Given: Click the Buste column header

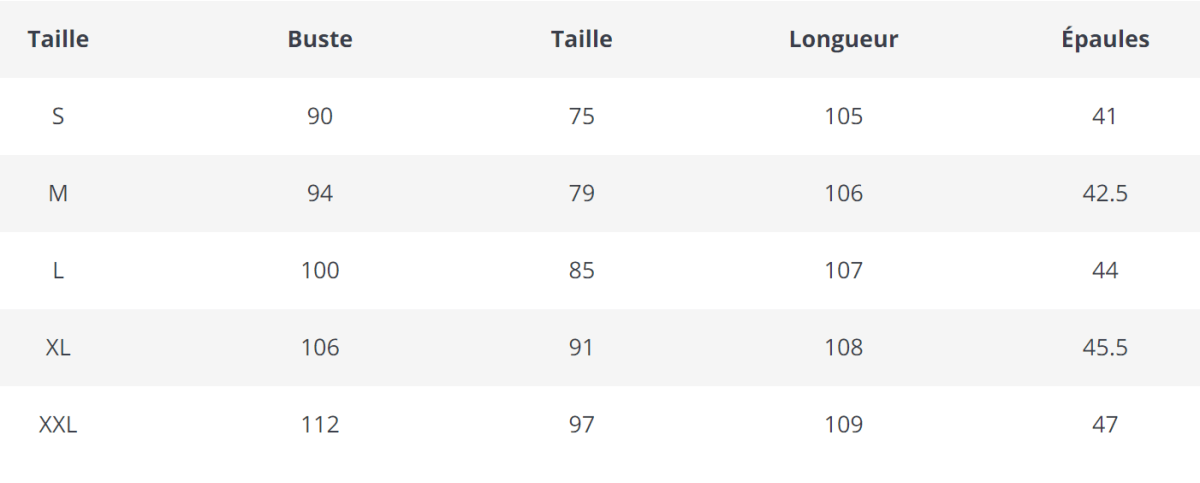Looking at the screenshot, I should (320, 40).
